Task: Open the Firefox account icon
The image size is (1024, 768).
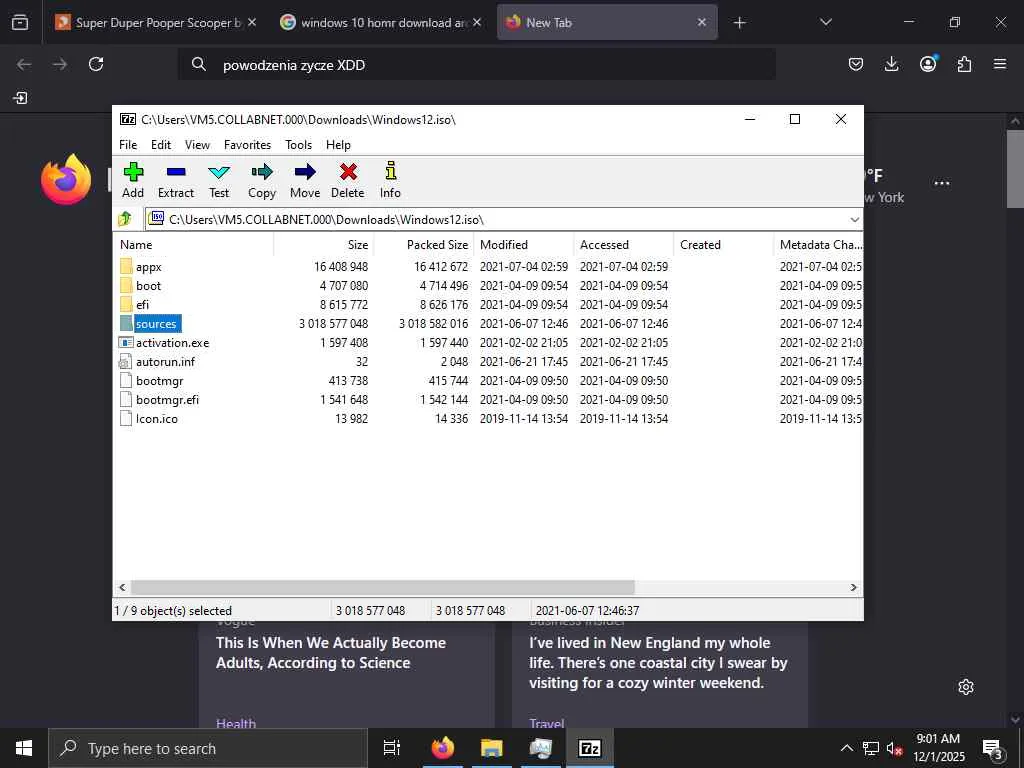Action: [x=928, y=63]
